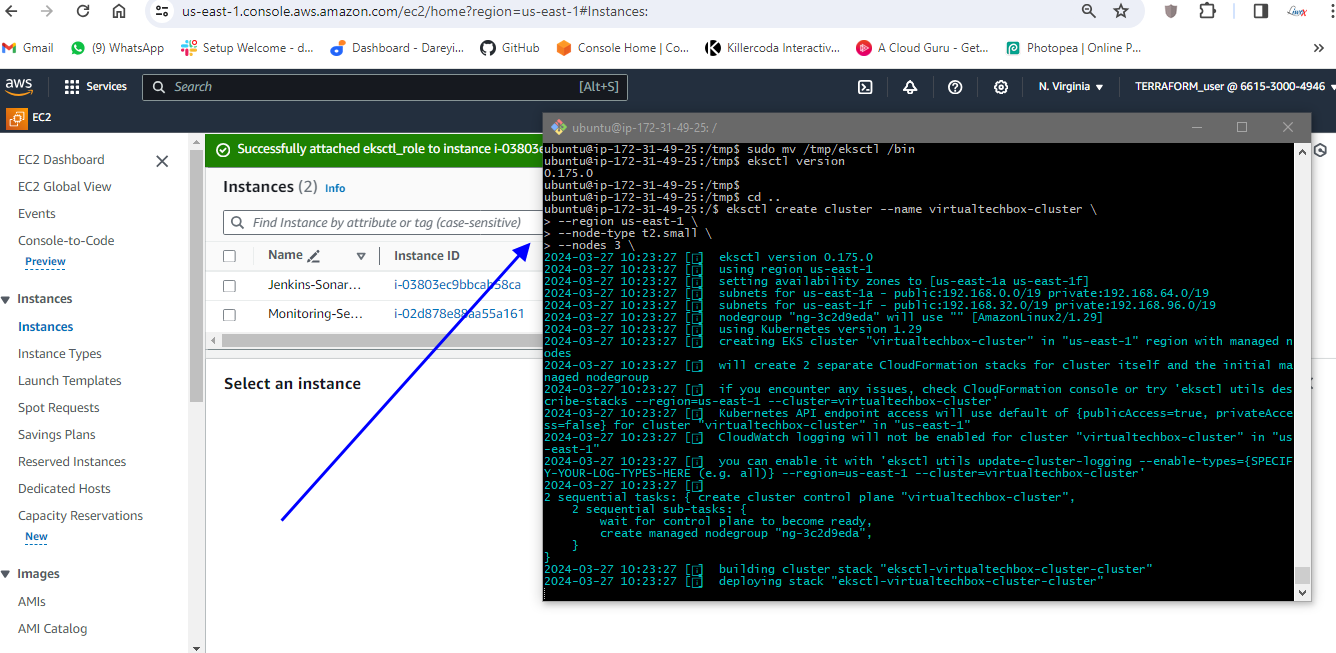Open the Services grid menu
Image resolution: width=1336 pixels, height=653 pixels.
pyautogui.click(x=95, y=87)
